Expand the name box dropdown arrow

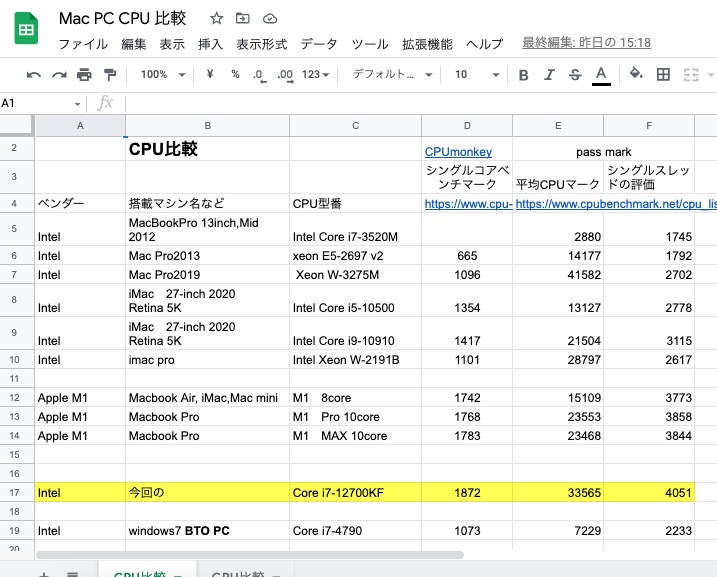pos(77,104)
